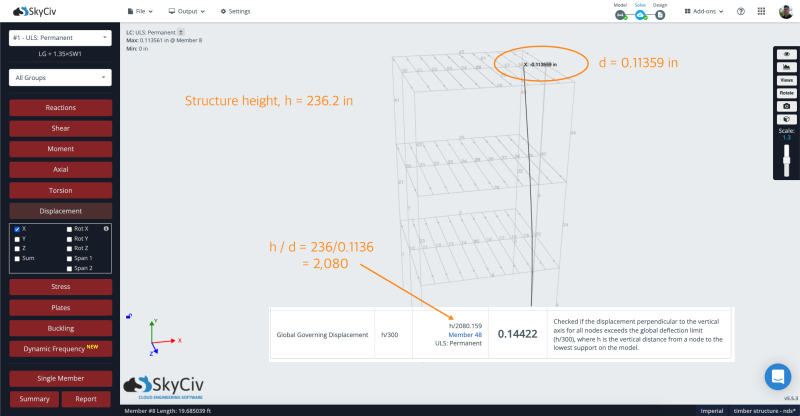The image size is (800, 416).
Task: Check the Rot Y checkbox
Action: point(69,239)
